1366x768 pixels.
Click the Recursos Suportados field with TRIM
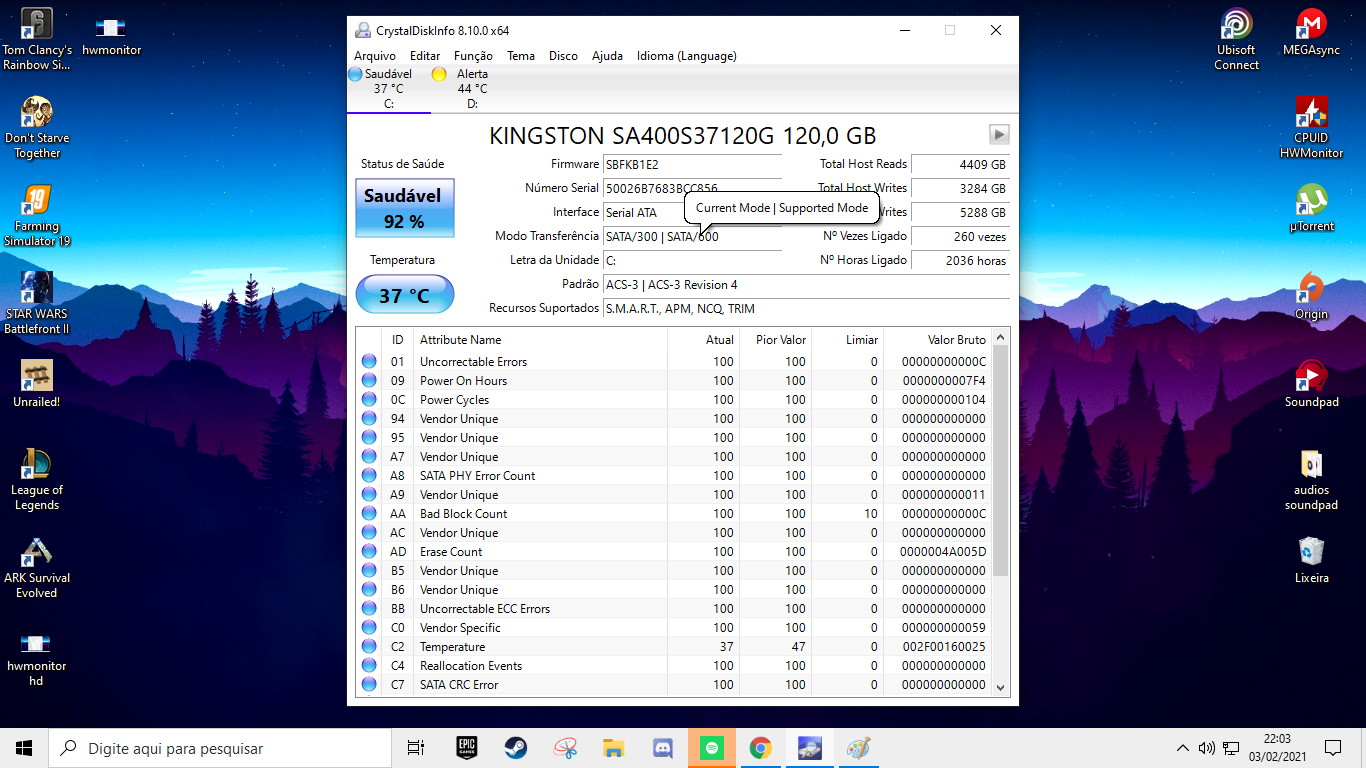(806, 308)
